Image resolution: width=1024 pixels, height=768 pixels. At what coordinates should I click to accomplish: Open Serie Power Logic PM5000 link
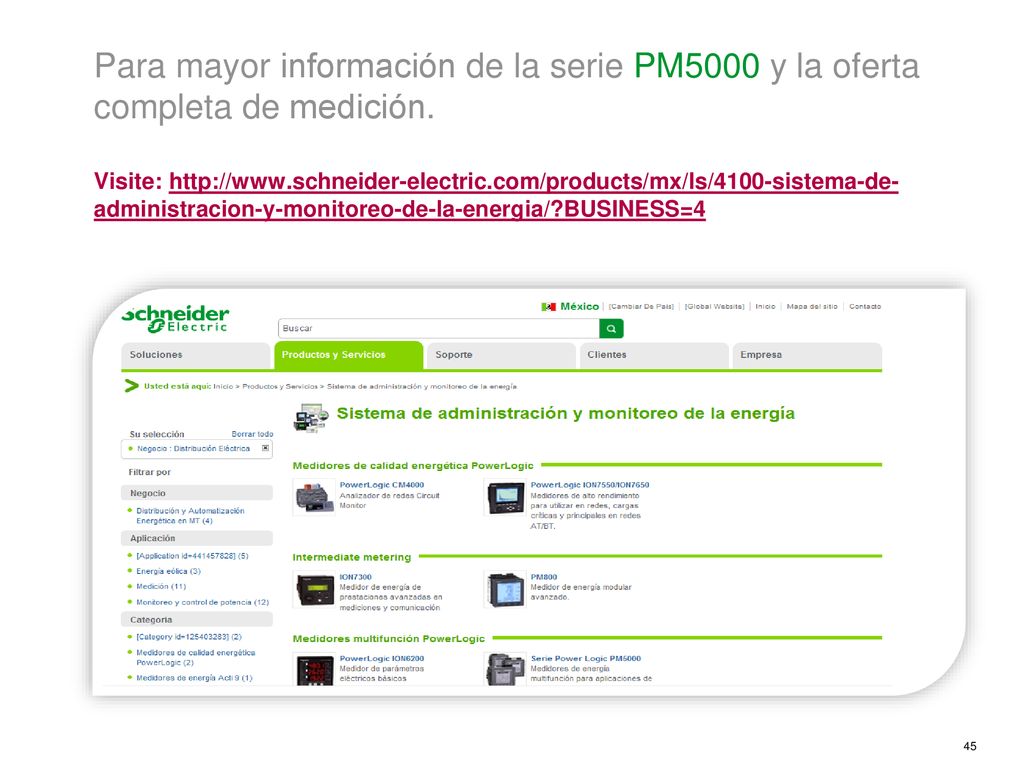coord(586,659)
